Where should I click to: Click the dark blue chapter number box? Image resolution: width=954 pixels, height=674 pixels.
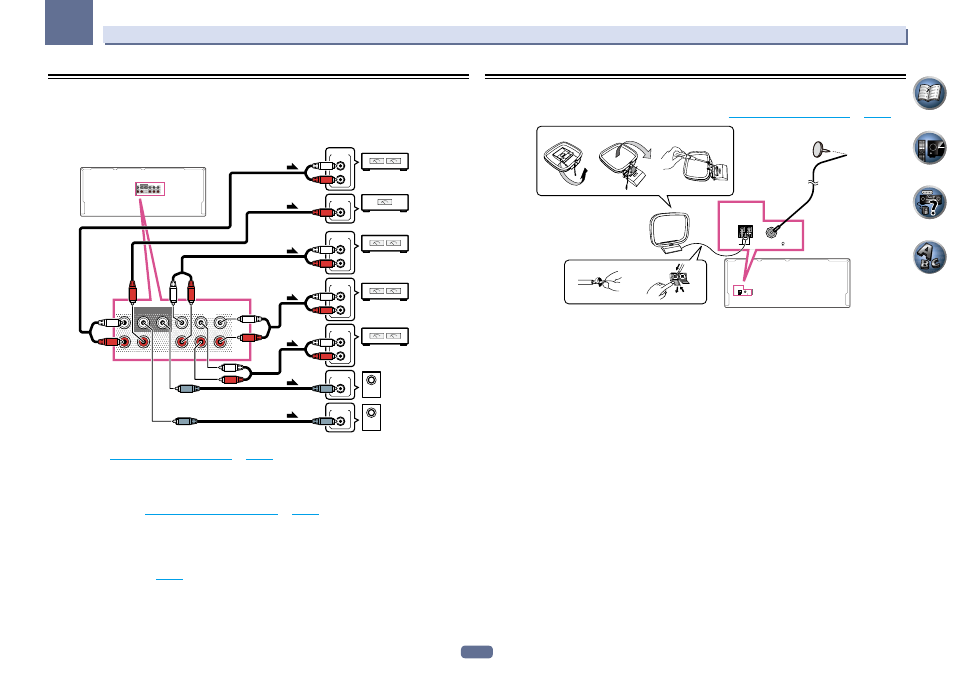click(69, 23)
